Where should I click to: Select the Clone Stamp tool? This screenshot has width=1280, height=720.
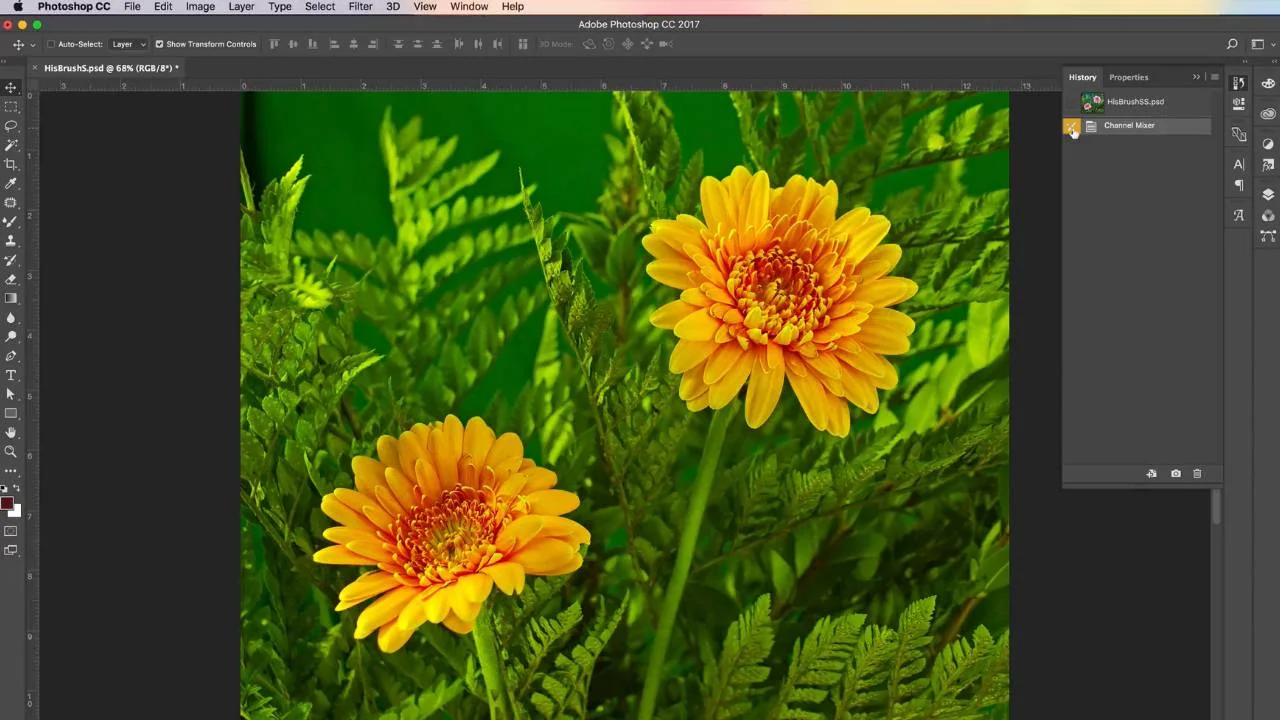11,241
